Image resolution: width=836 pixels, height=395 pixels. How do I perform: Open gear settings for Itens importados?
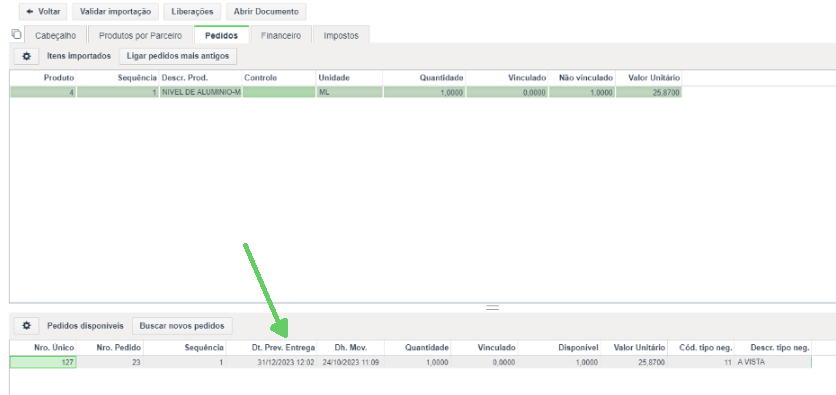[x=26, y=56]
